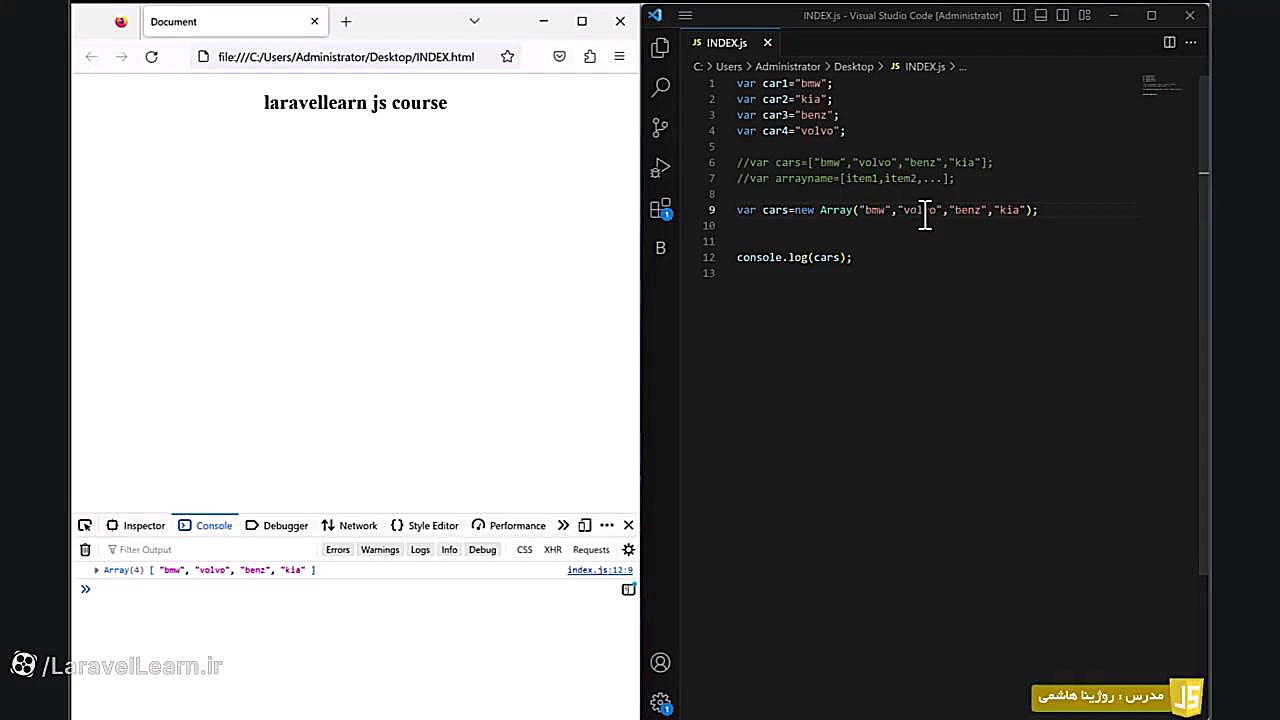Close the Document browser tab
The height and width of the screenshot is (720, 1280).
tap(314, 21)
